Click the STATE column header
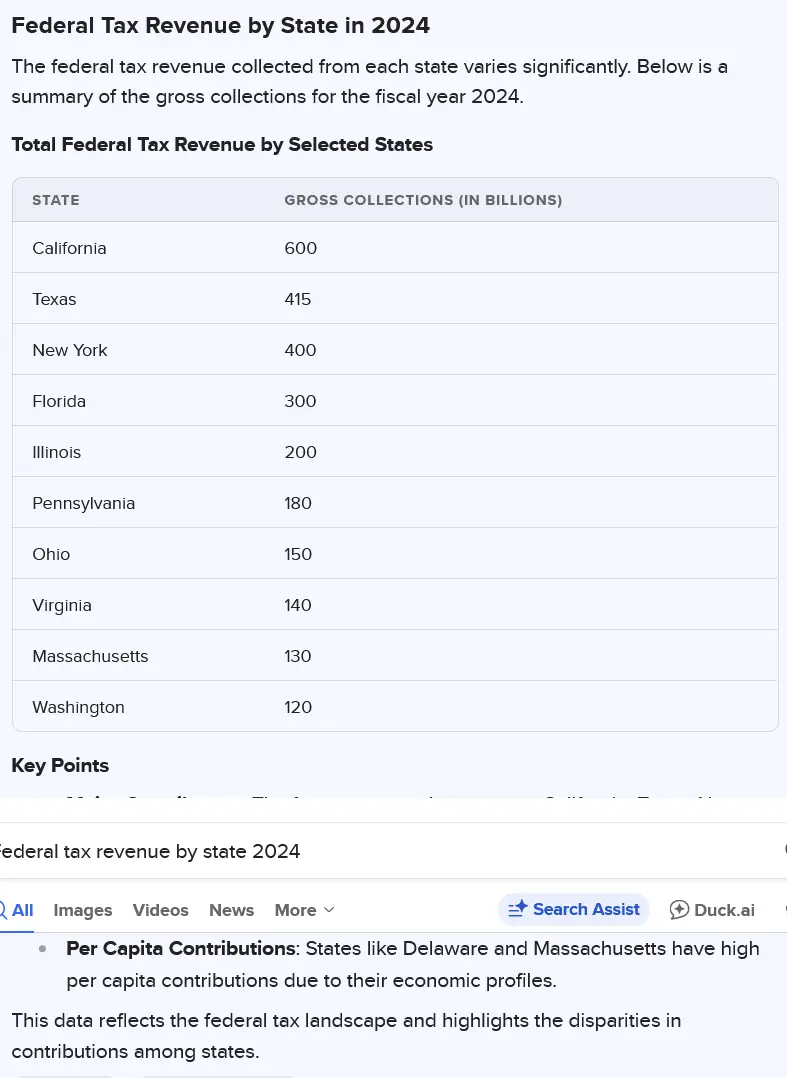The height and width of the screenshot is (1078, 787). (56, 200)
